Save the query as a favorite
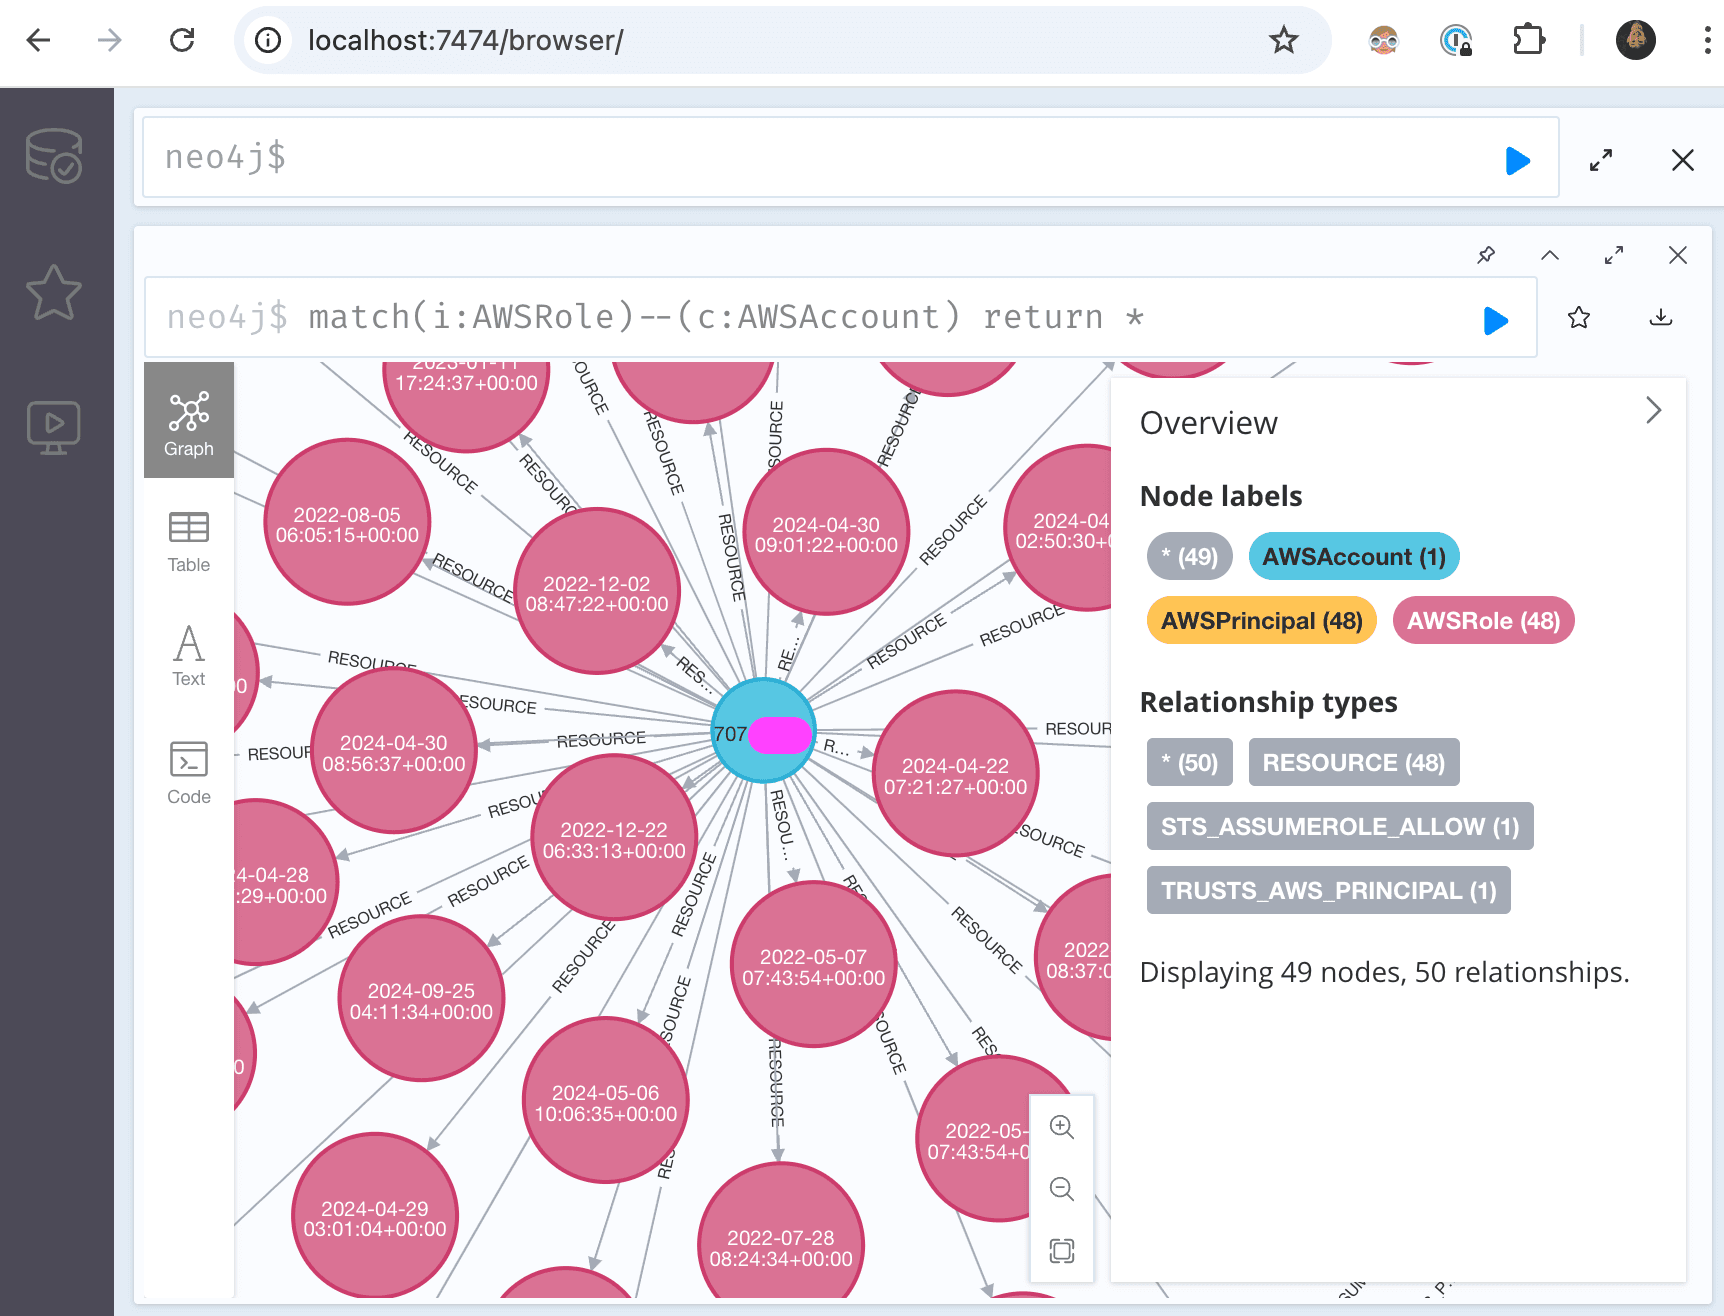Image resolution: width=1724 pixels, height=1316 pixels. [x=1579, y=318]
